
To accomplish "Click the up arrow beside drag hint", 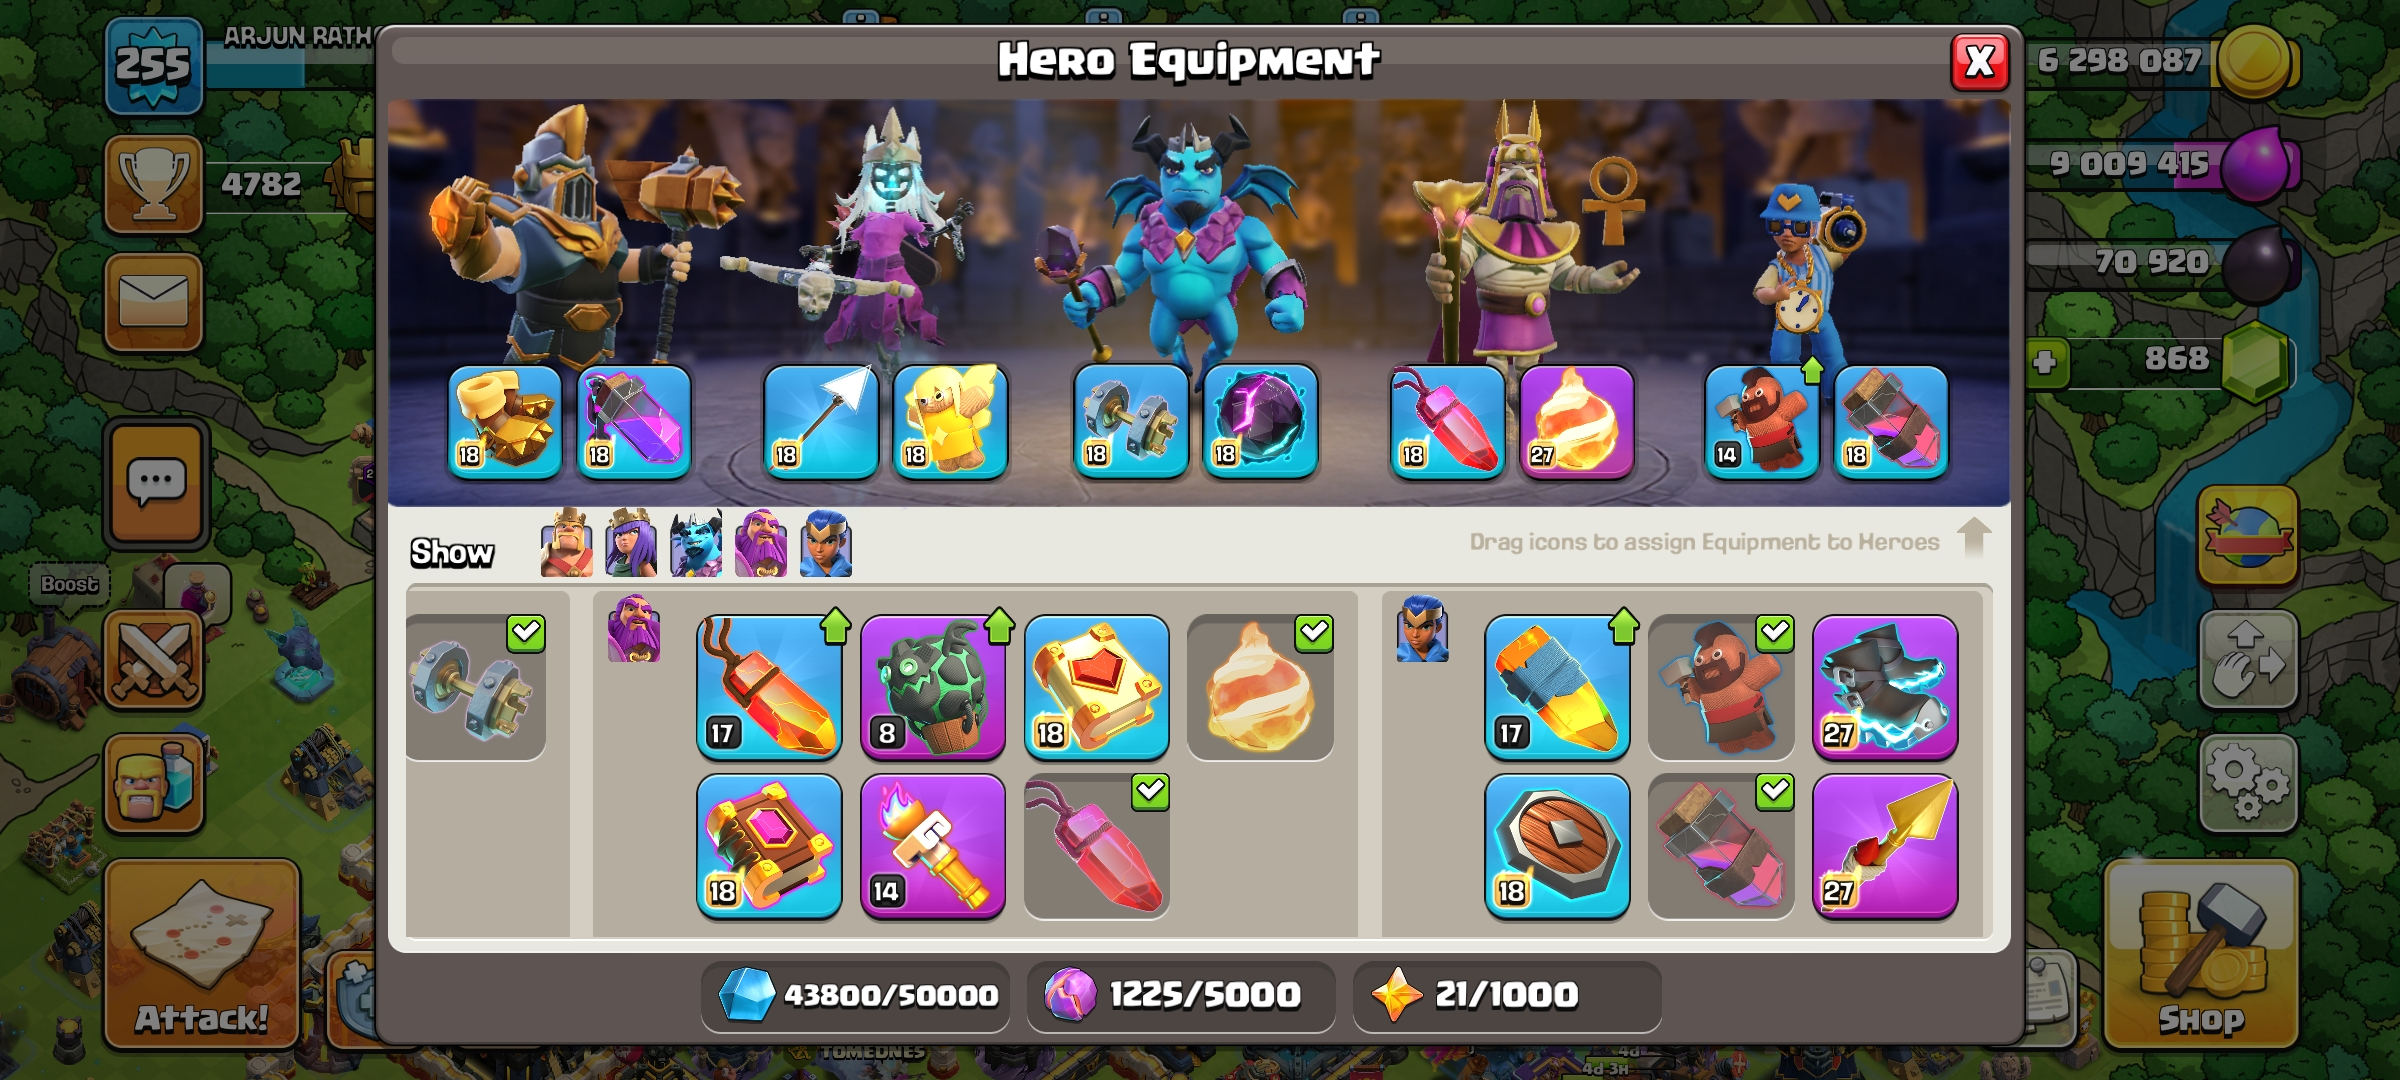I will coord(1974,538).
